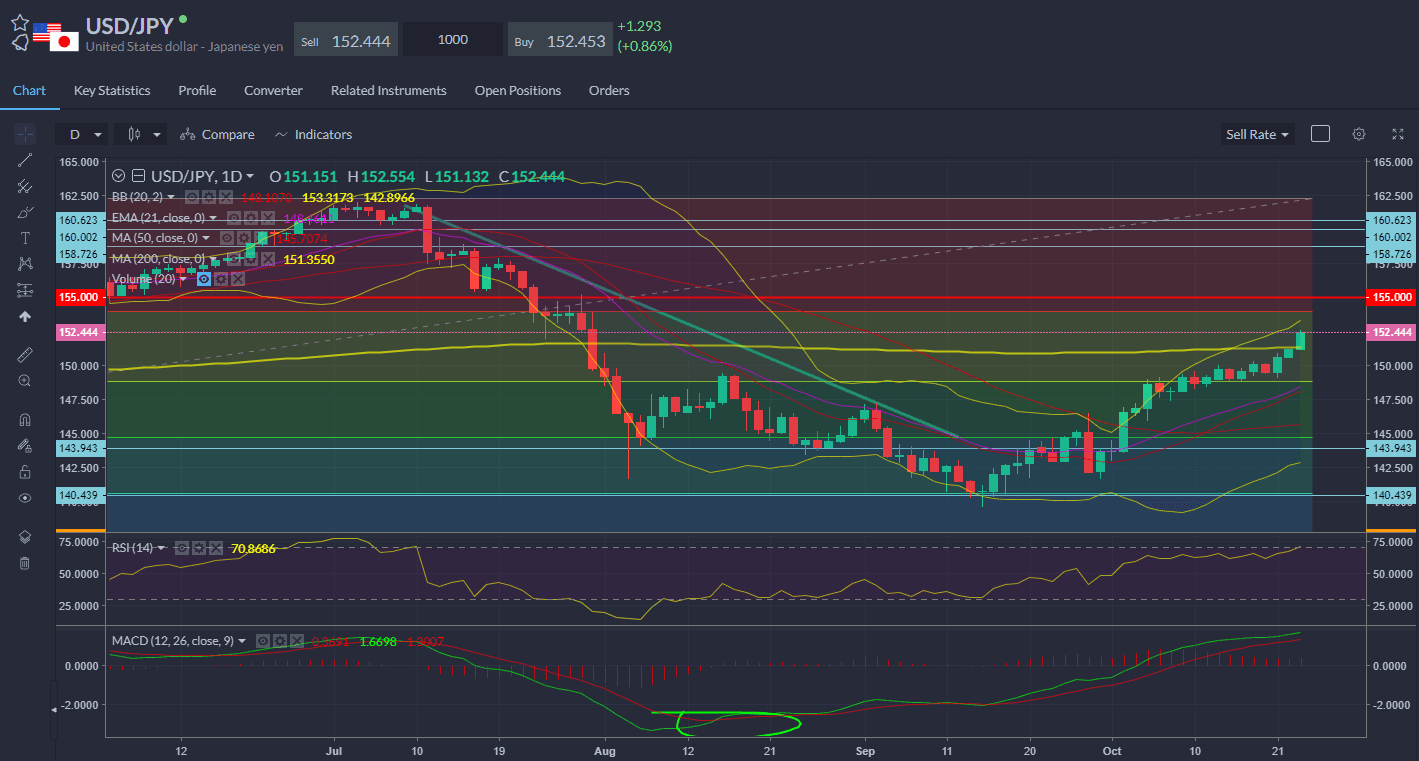Enable the magnet snap mode
The height and width of the screenshot is (761, 1419).
pyautogui.click(x=25, y=420)
